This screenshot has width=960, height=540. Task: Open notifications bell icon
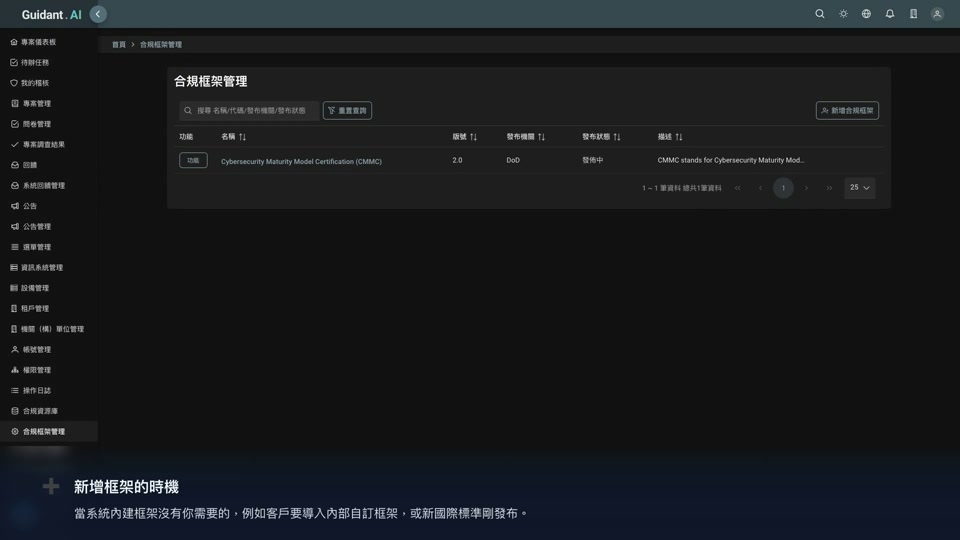(x=890, y=13)
